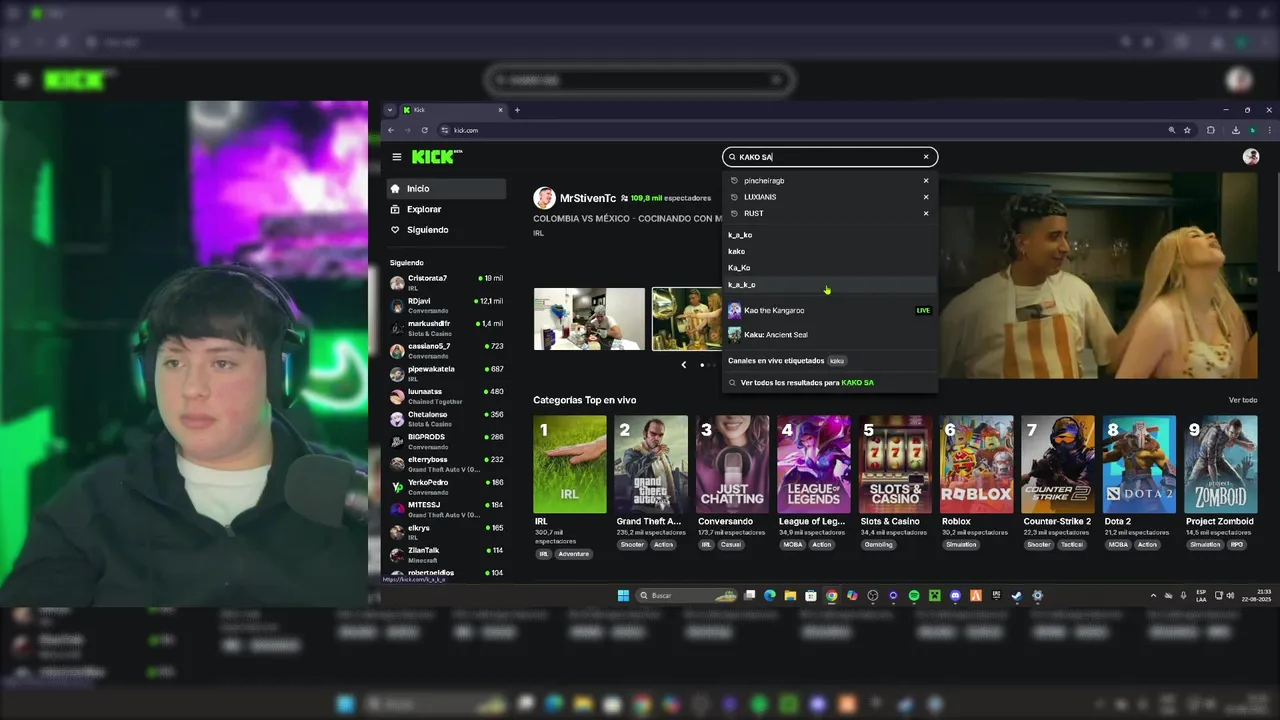Open the user avatar menu on Kick

1251,157
